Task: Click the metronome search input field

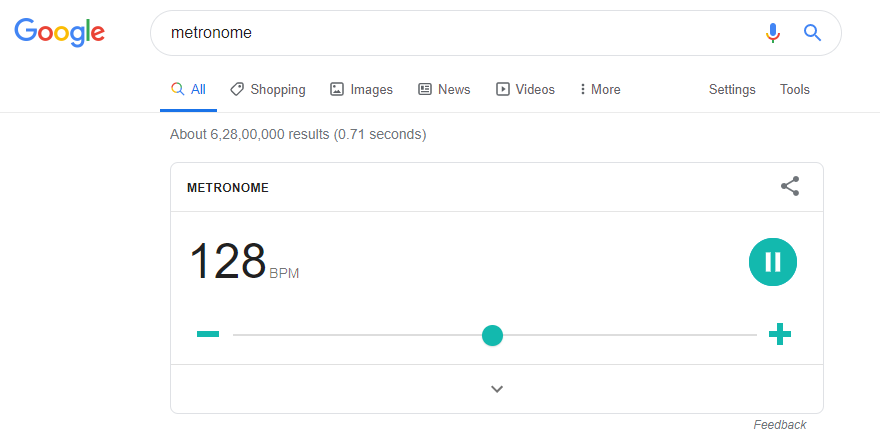Action: tap(450, 33)
